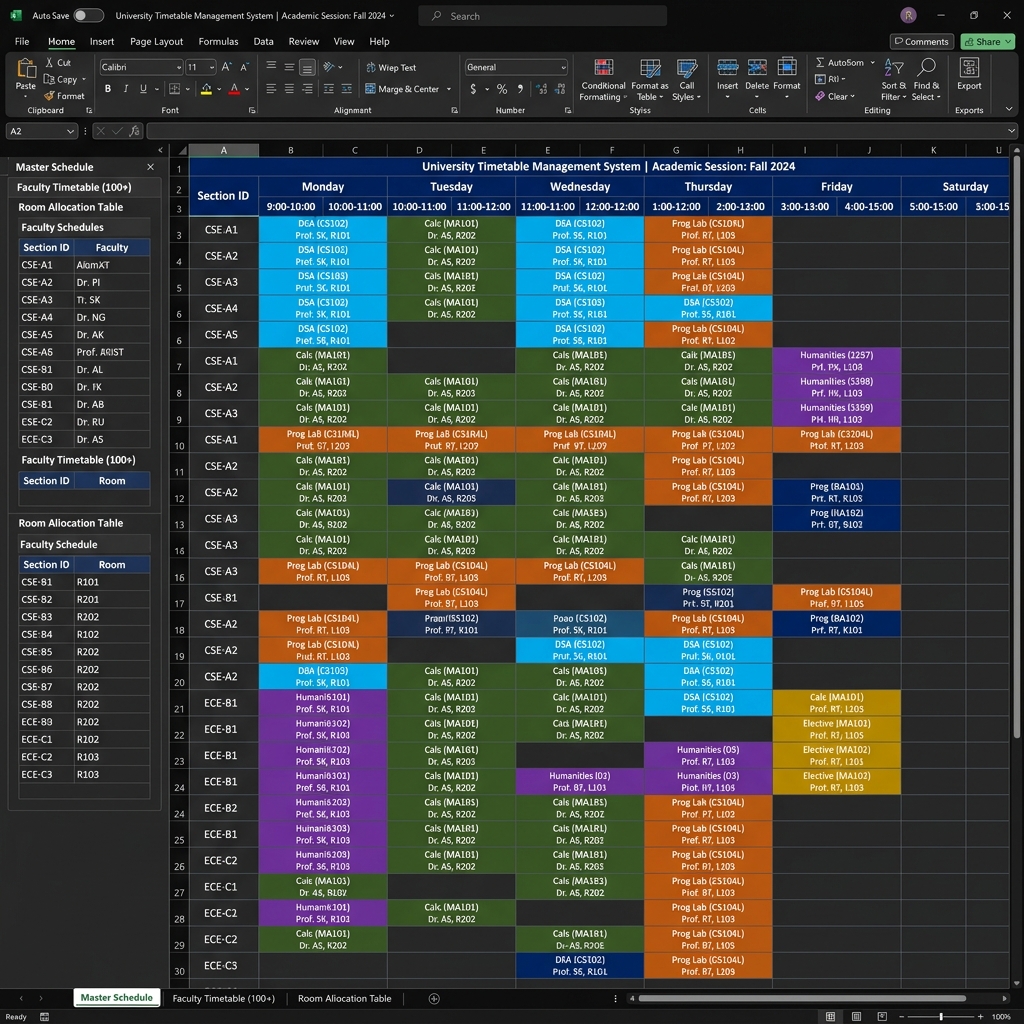Open the Name Box A2 dropdown
This screenshot has width=1024, height=1024.
70,131
